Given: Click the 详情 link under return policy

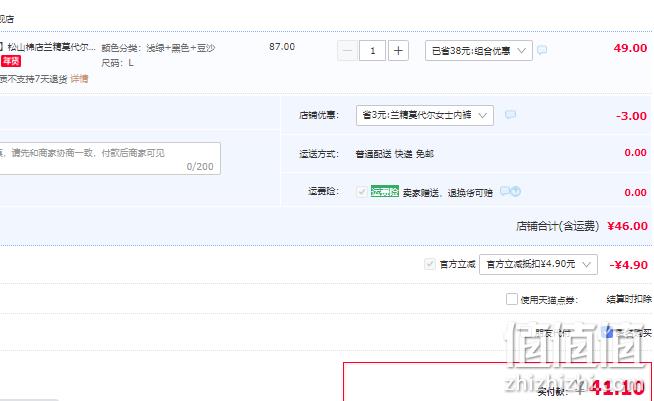Looking at the screenshot, I should pyautogui.click(x=79, y=79).
